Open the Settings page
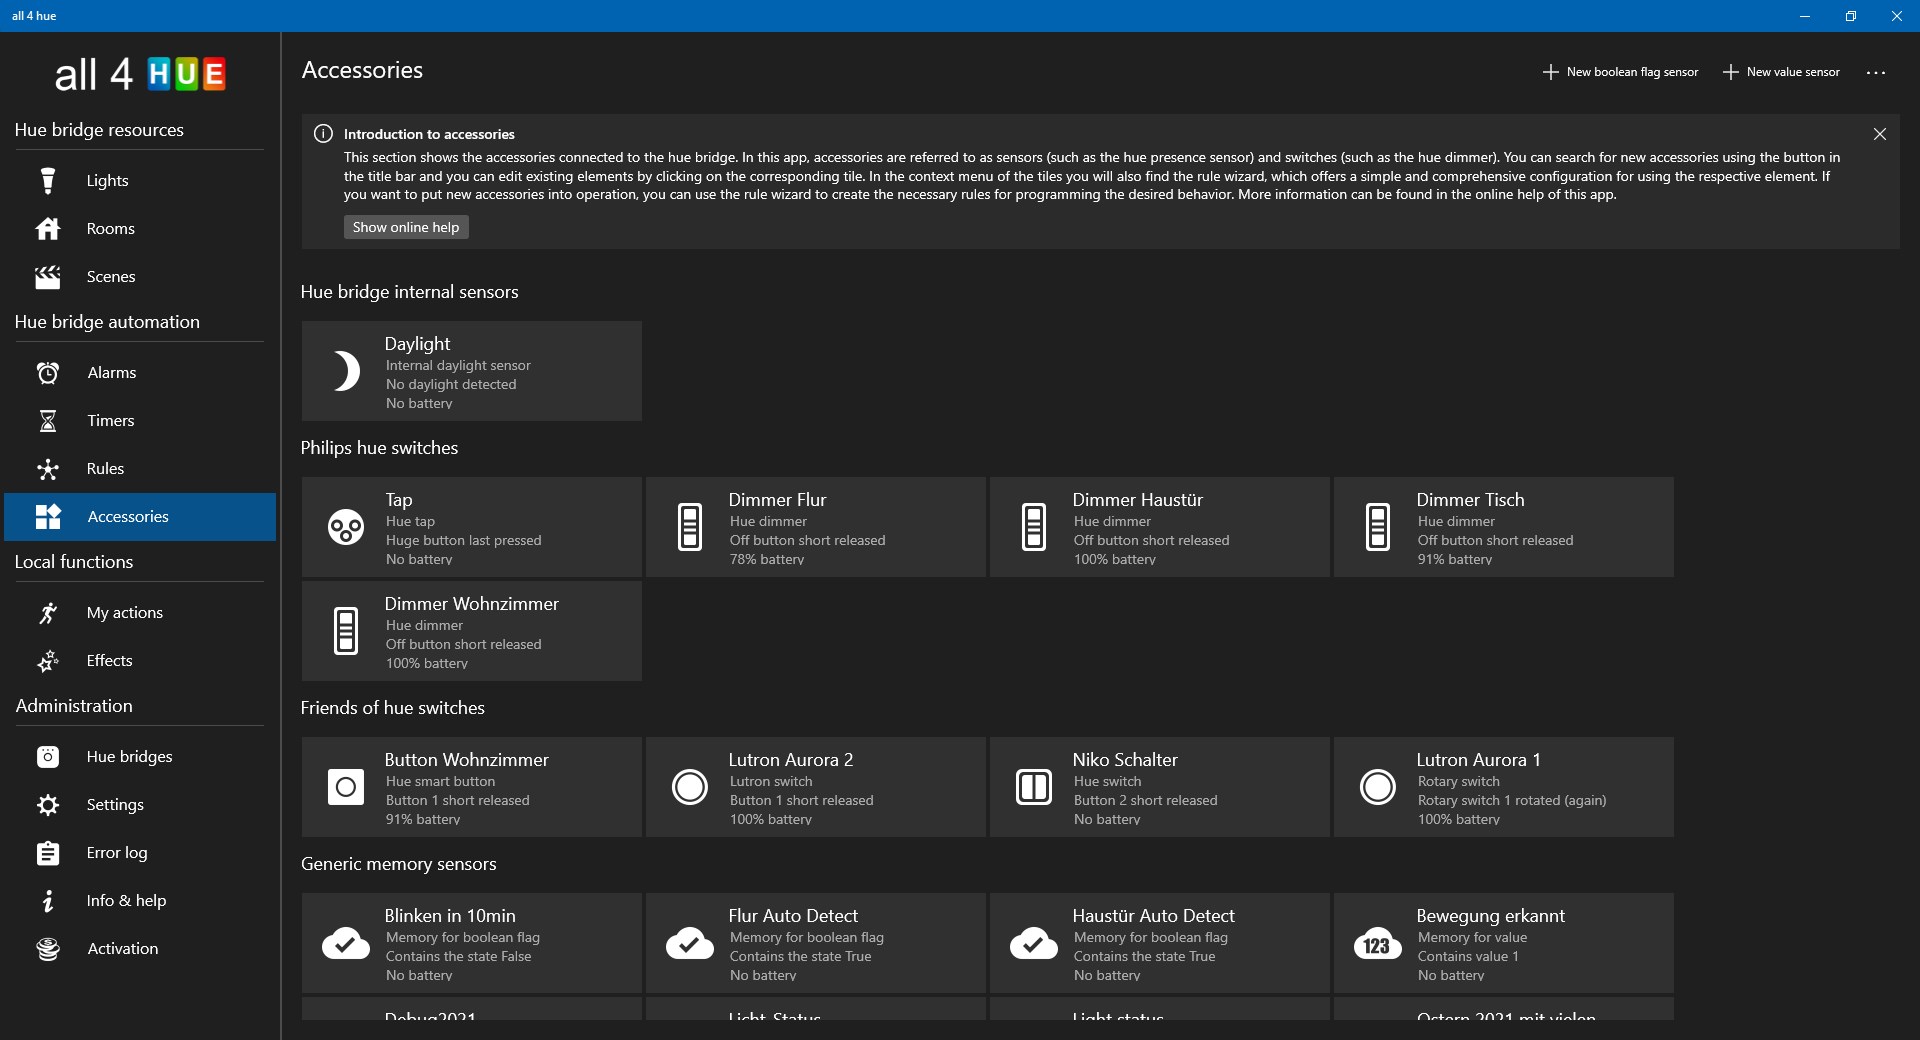The image size is (1920, 1040). 47,804
